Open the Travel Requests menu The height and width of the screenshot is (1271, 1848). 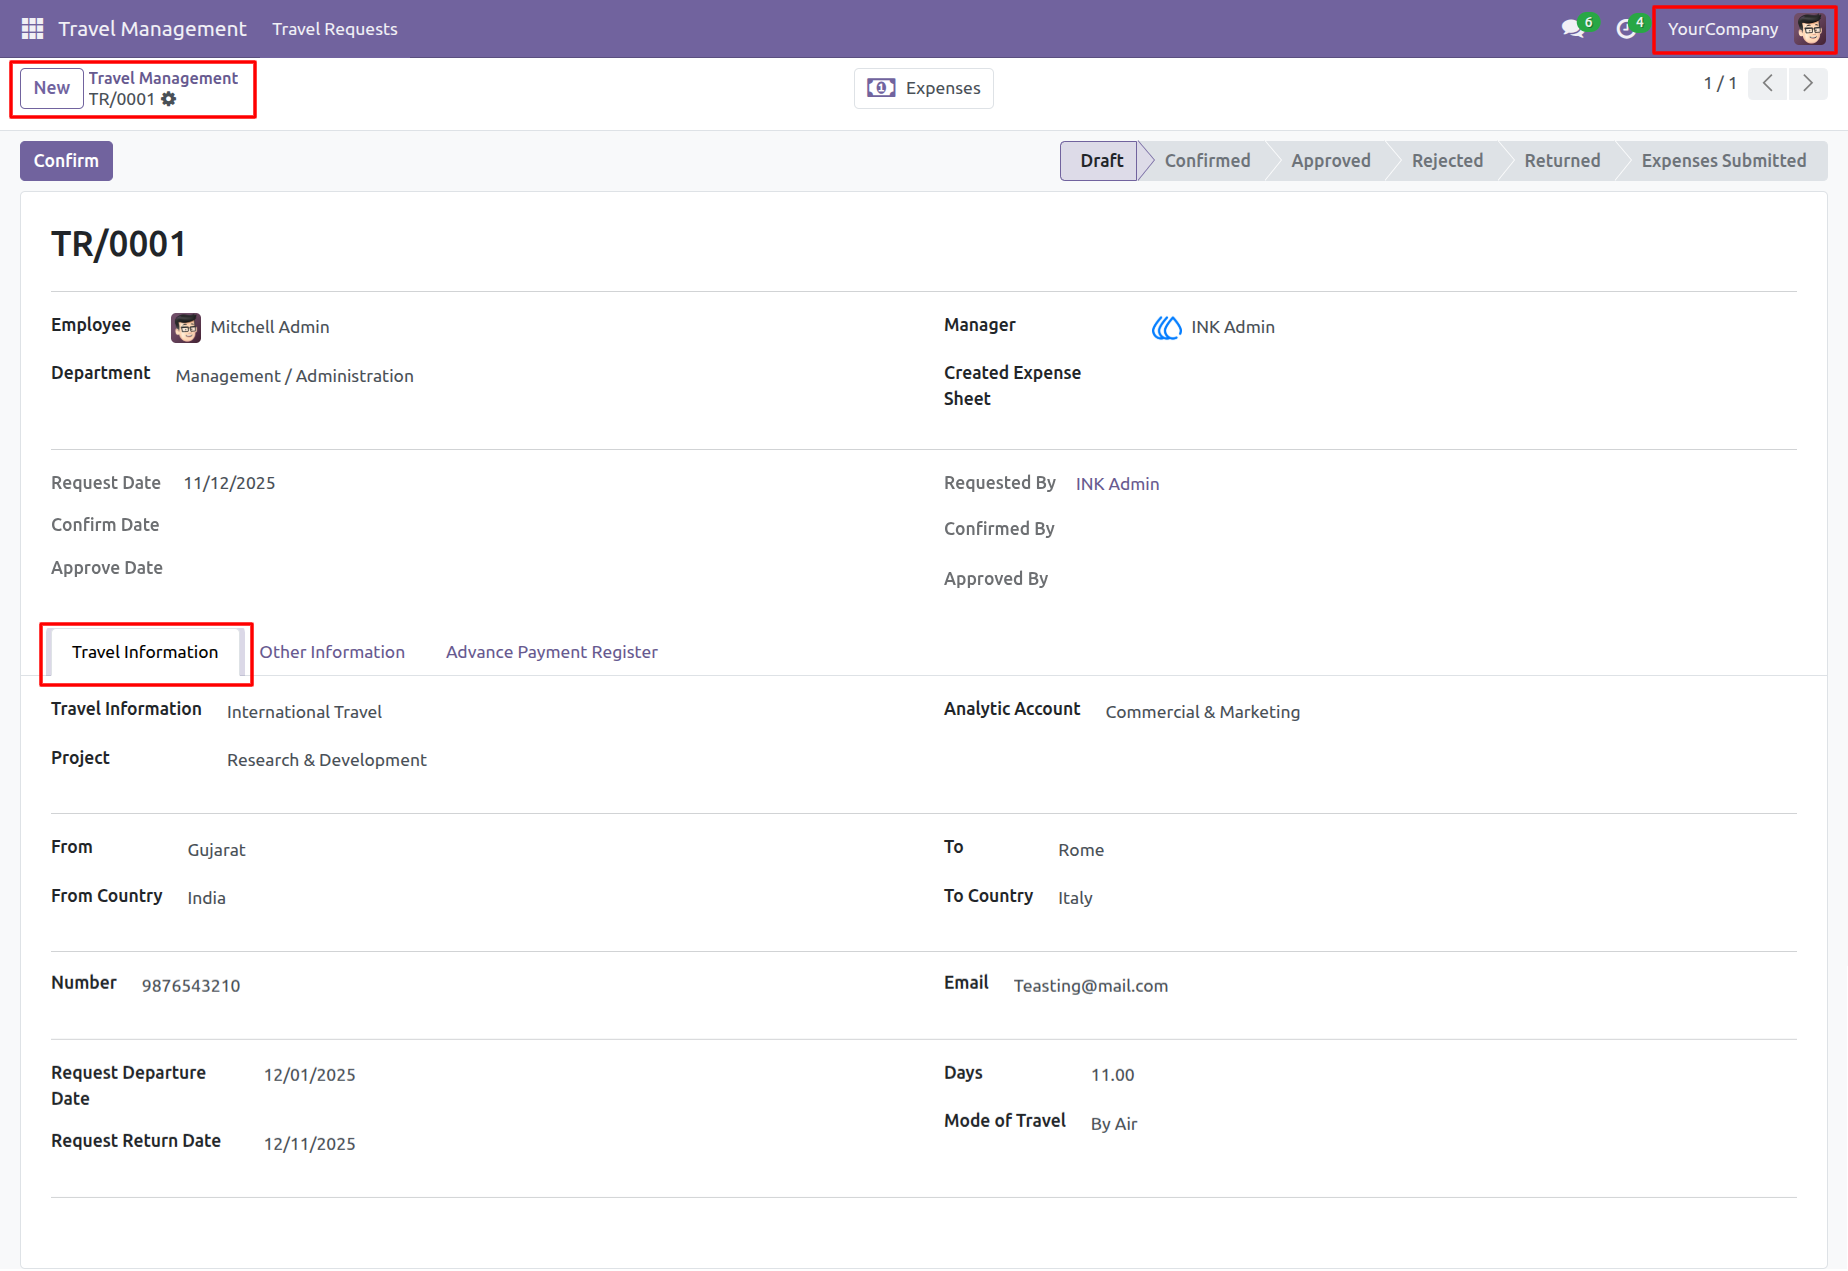[x=335, y=29]
